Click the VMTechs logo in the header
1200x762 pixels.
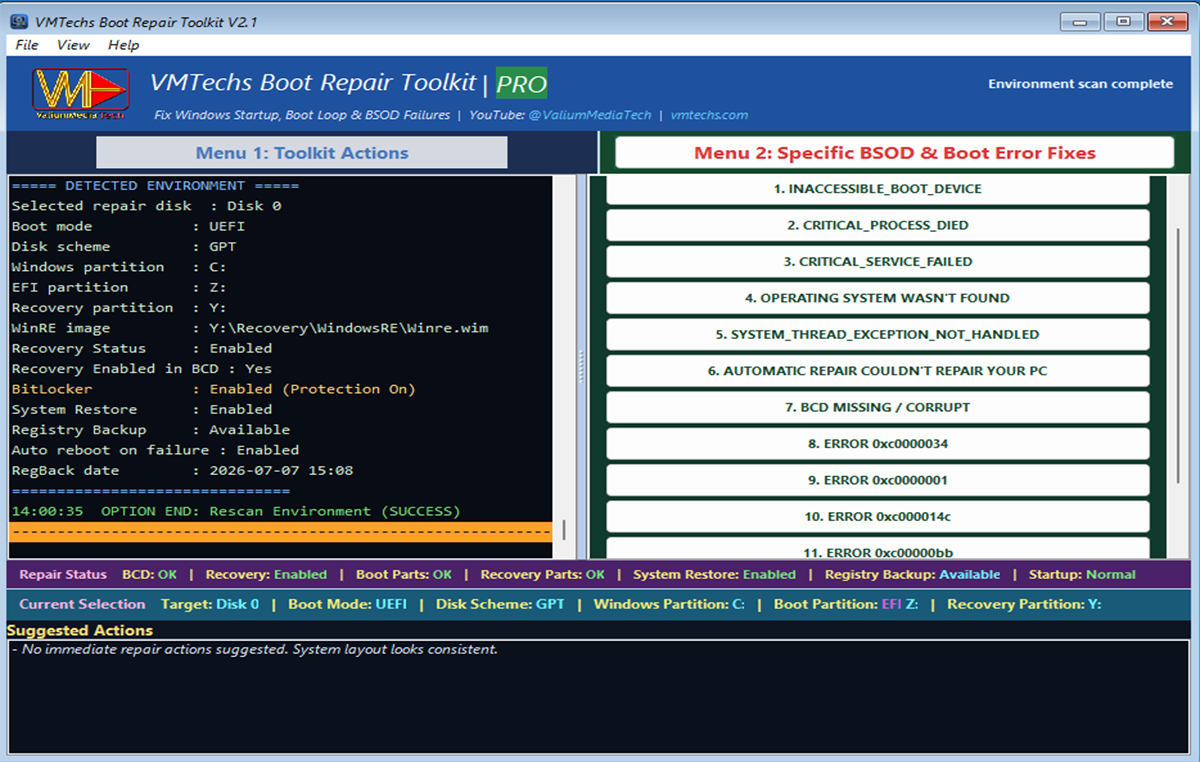(x=80, y=95)
